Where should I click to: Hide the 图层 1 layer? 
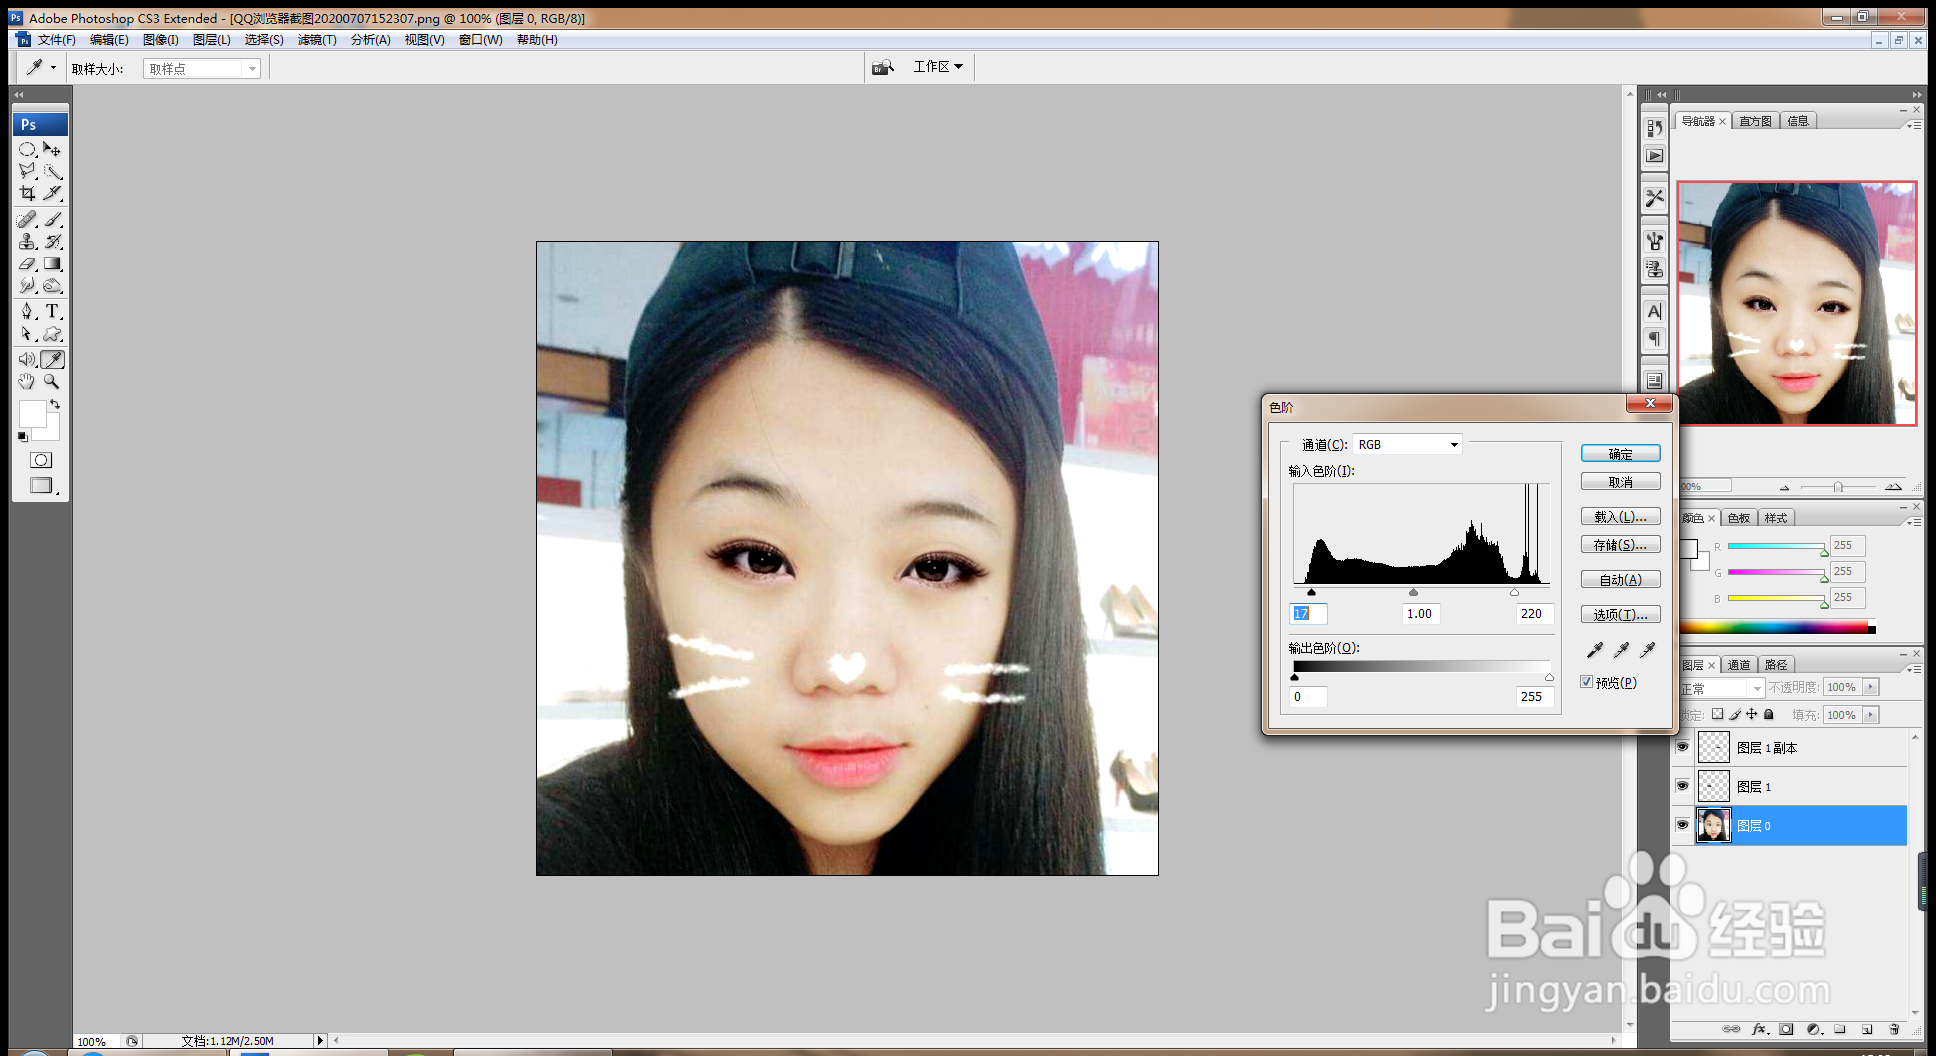click(x=1682, y=786)
